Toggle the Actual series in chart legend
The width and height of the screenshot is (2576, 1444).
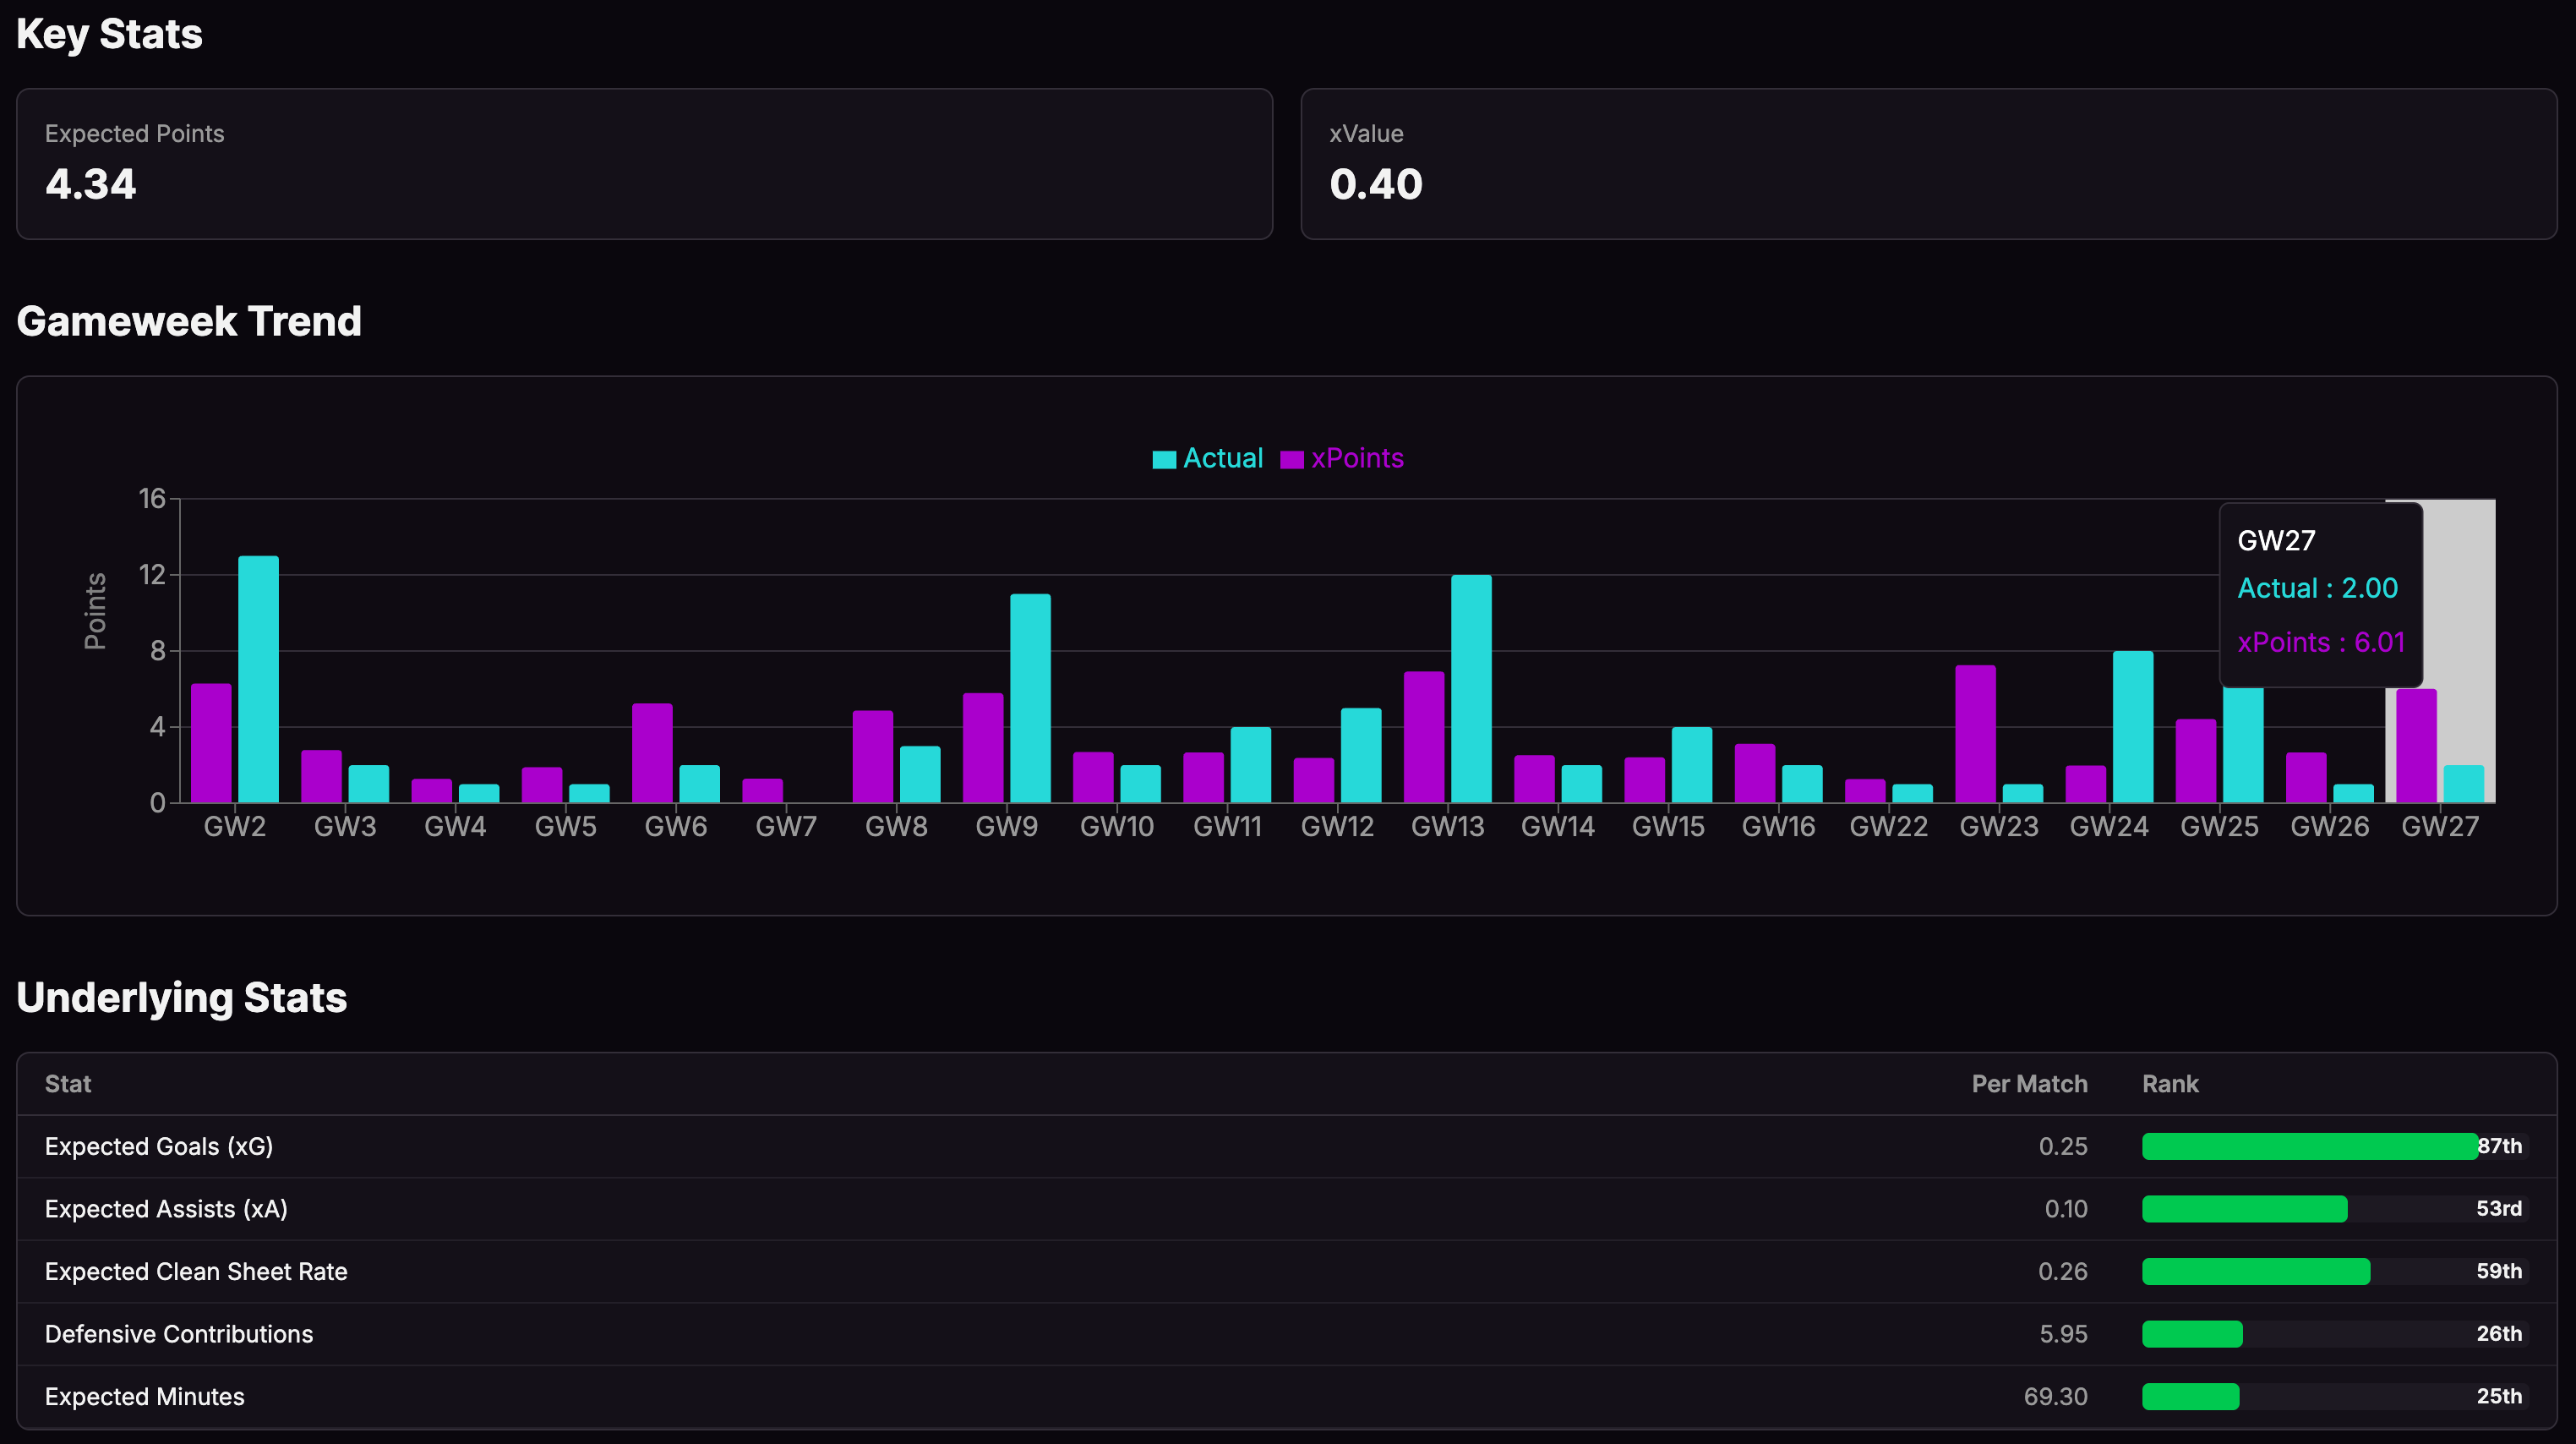pos(1222,458)
